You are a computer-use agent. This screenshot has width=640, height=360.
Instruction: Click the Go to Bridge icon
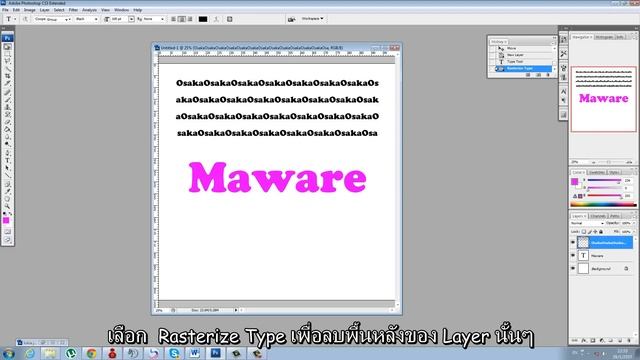pyautogui.click(x=291, y=19)
